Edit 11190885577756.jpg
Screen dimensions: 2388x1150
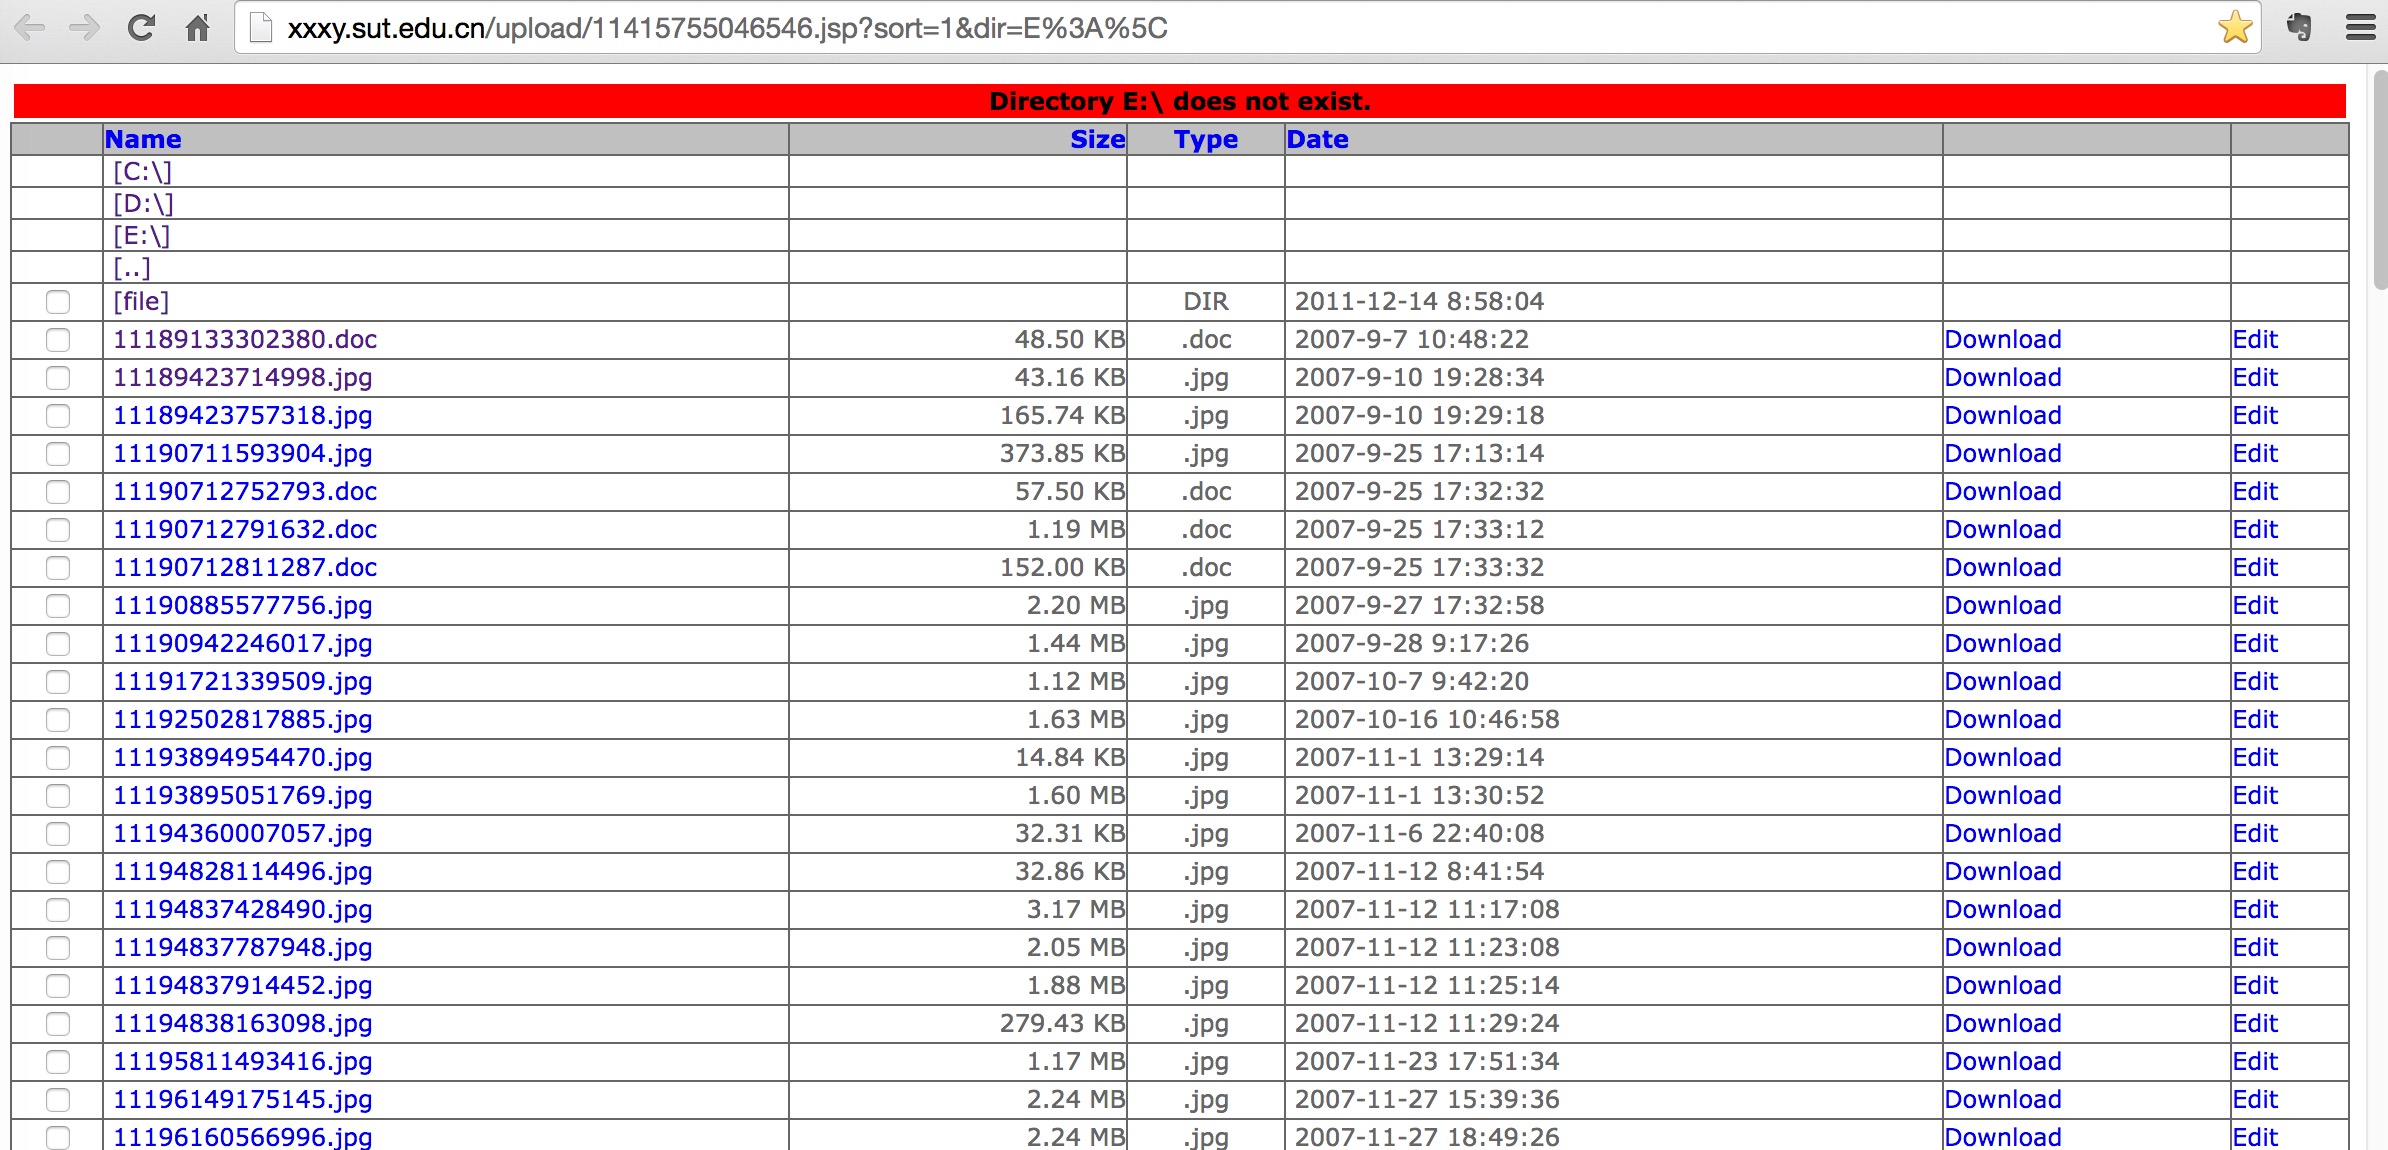[2255, 605]
